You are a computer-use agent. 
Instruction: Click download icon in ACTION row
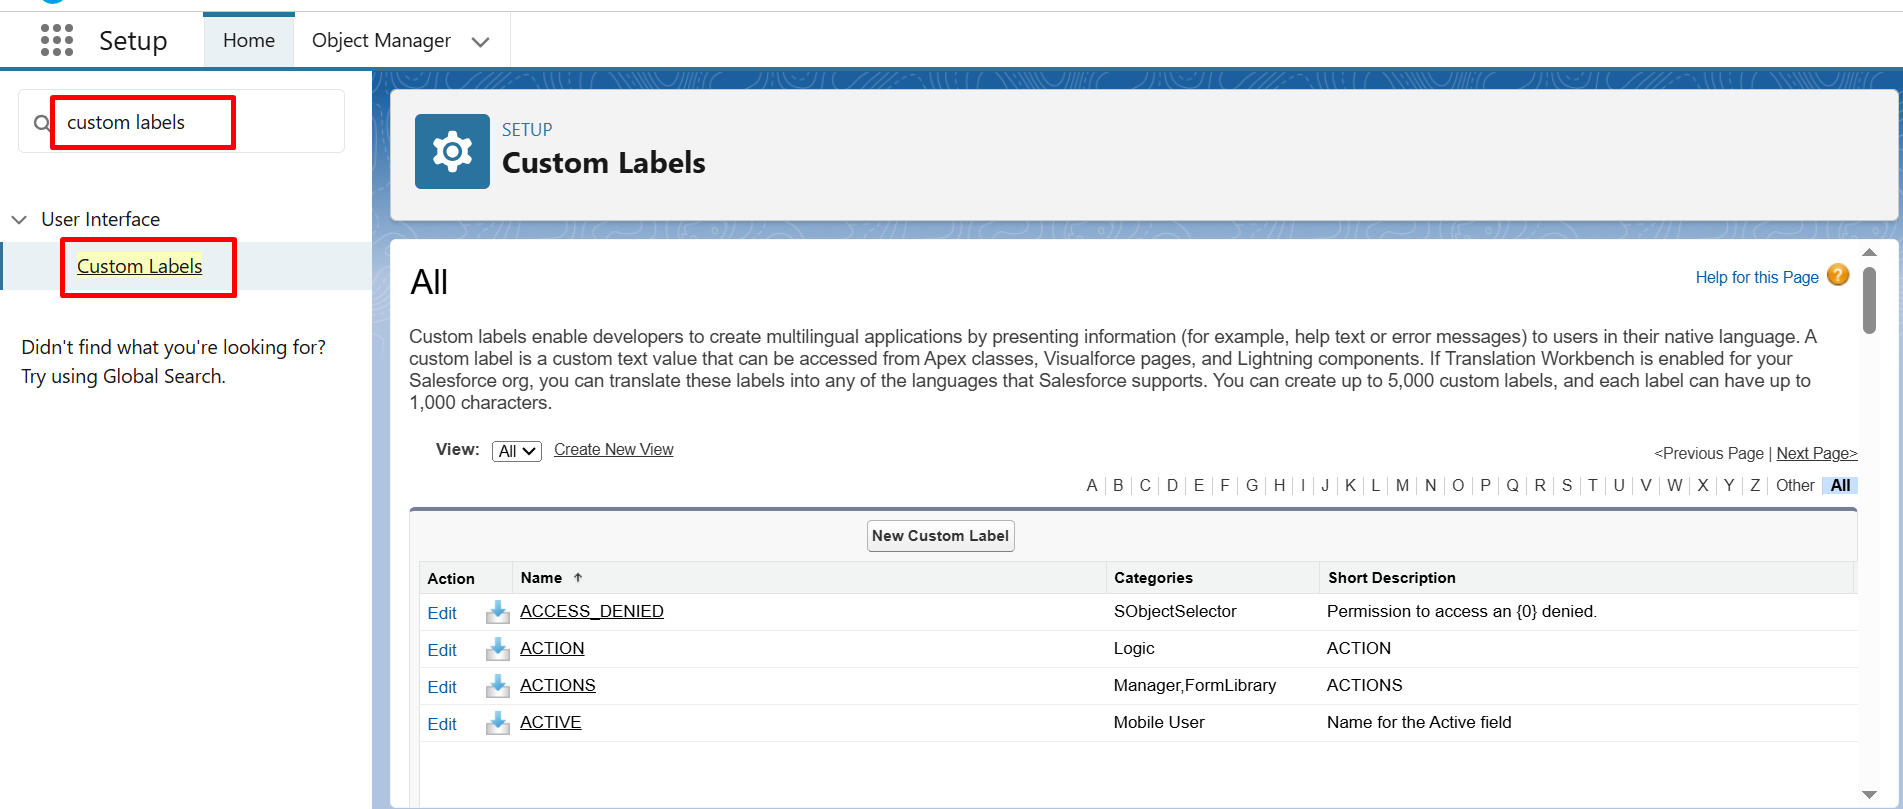click(x=497, y=649)
